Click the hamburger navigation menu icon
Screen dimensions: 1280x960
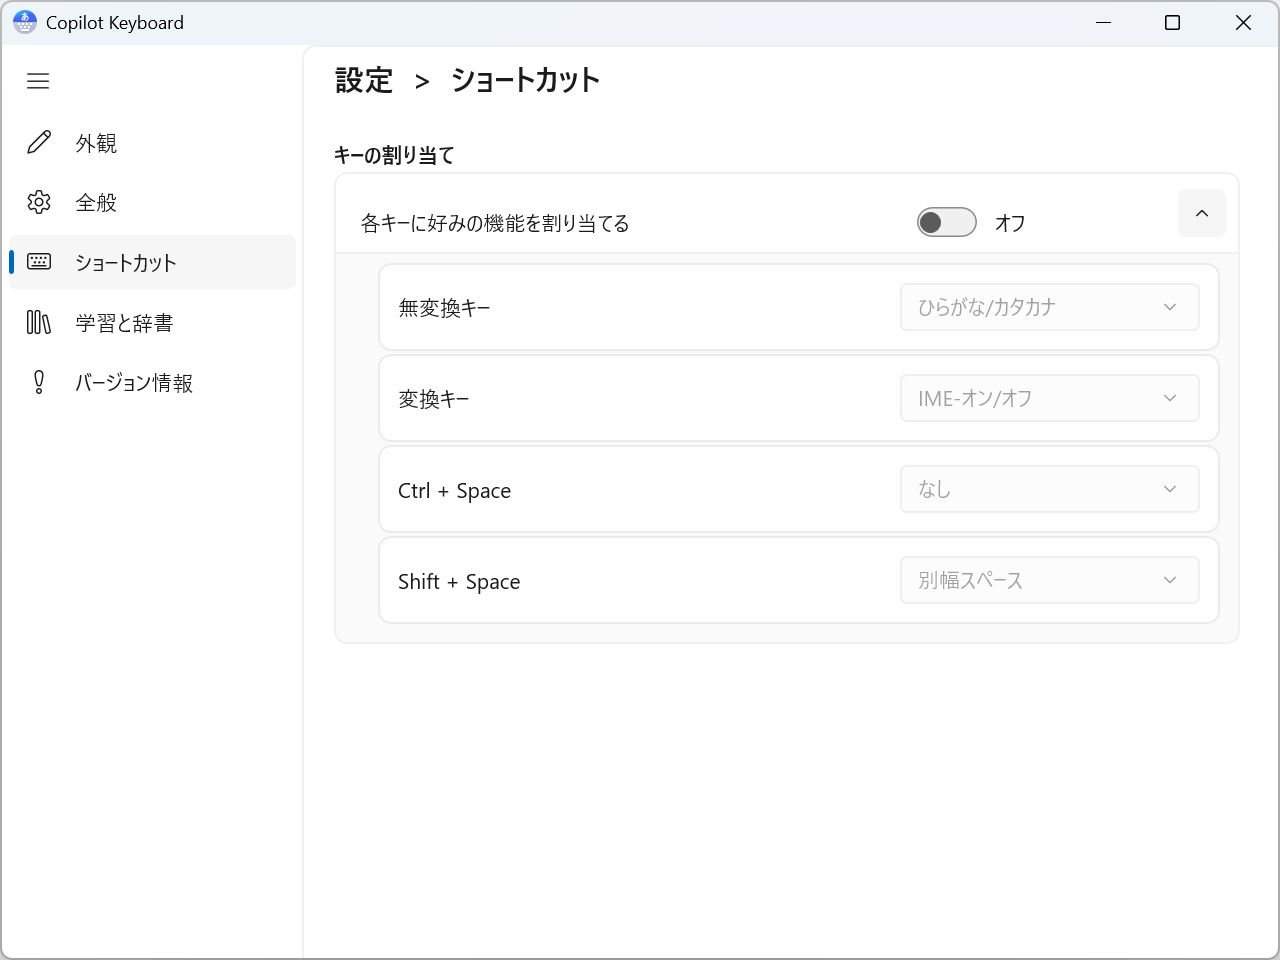(38, 81)
